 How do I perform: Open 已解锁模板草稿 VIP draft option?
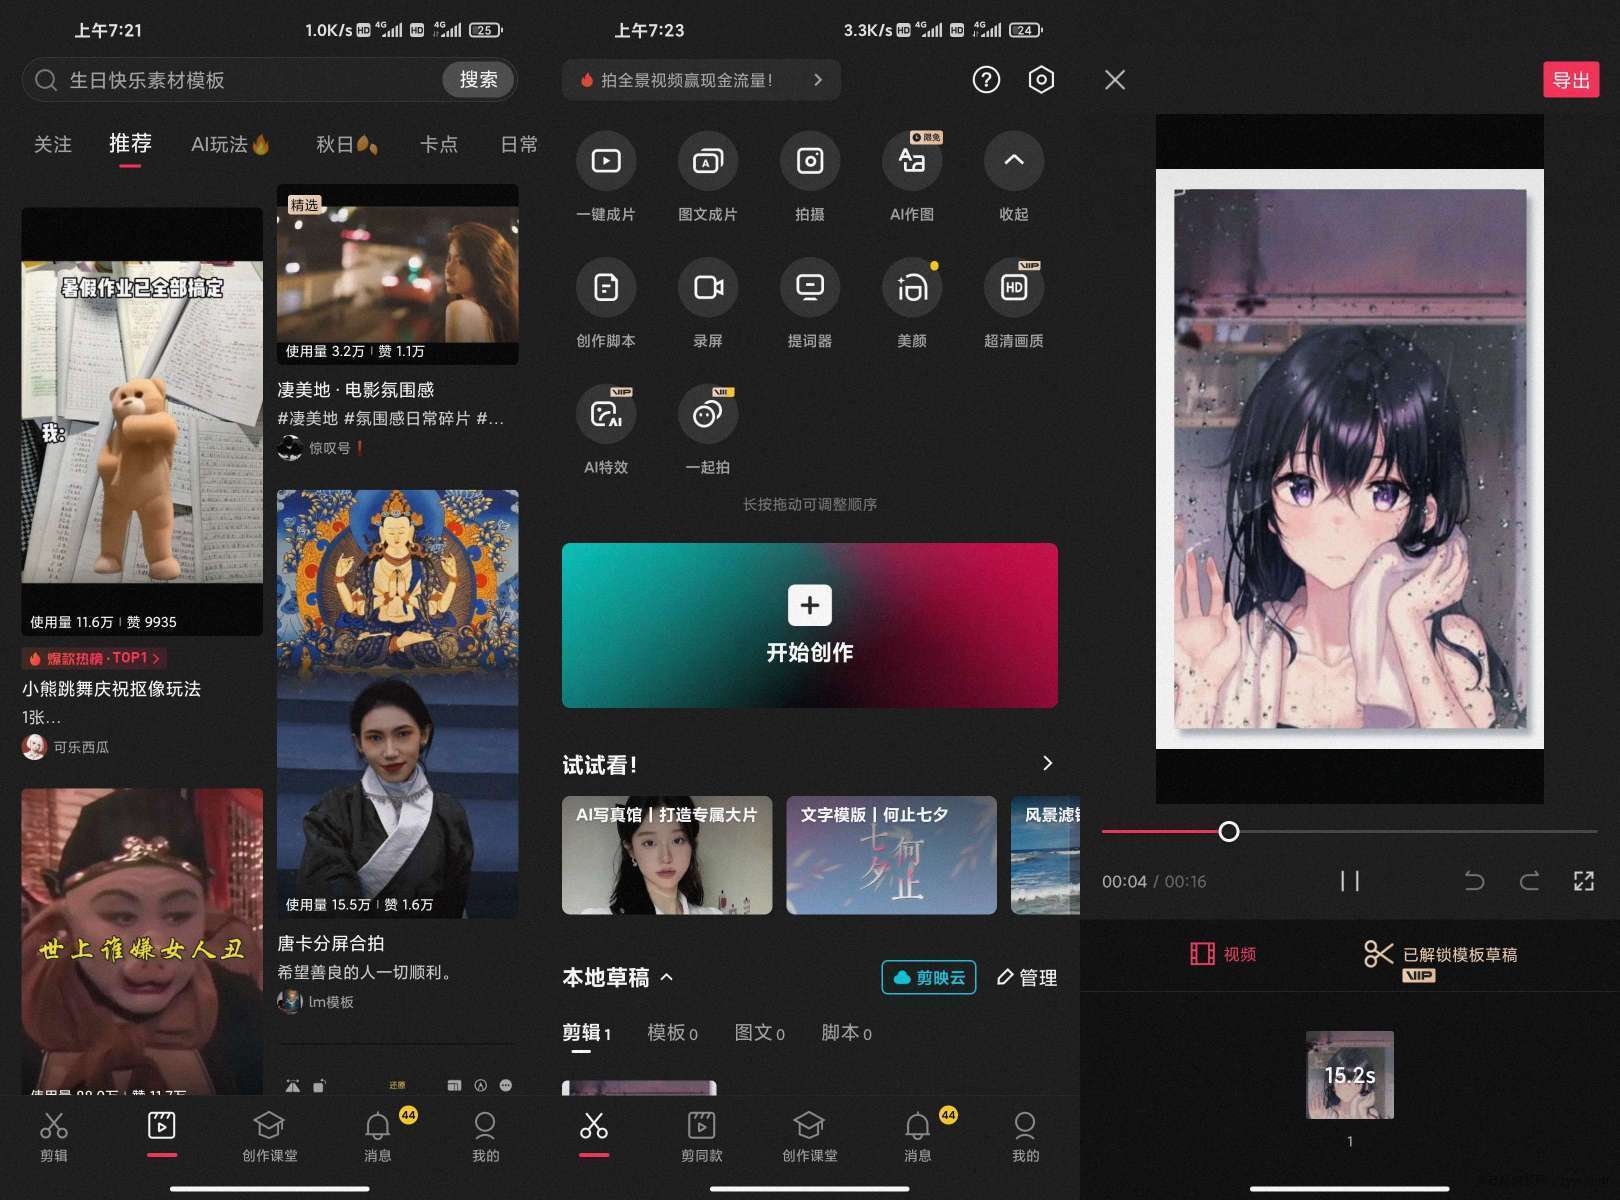(x=1441, y=959)
